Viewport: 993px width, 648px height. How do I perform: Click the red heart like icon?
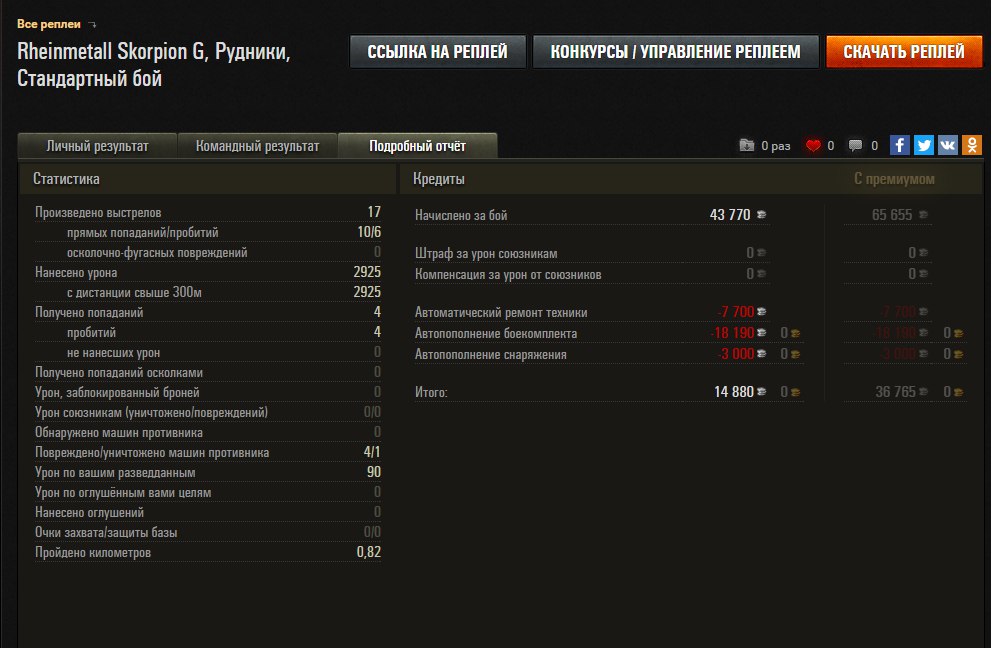[813, 146]
